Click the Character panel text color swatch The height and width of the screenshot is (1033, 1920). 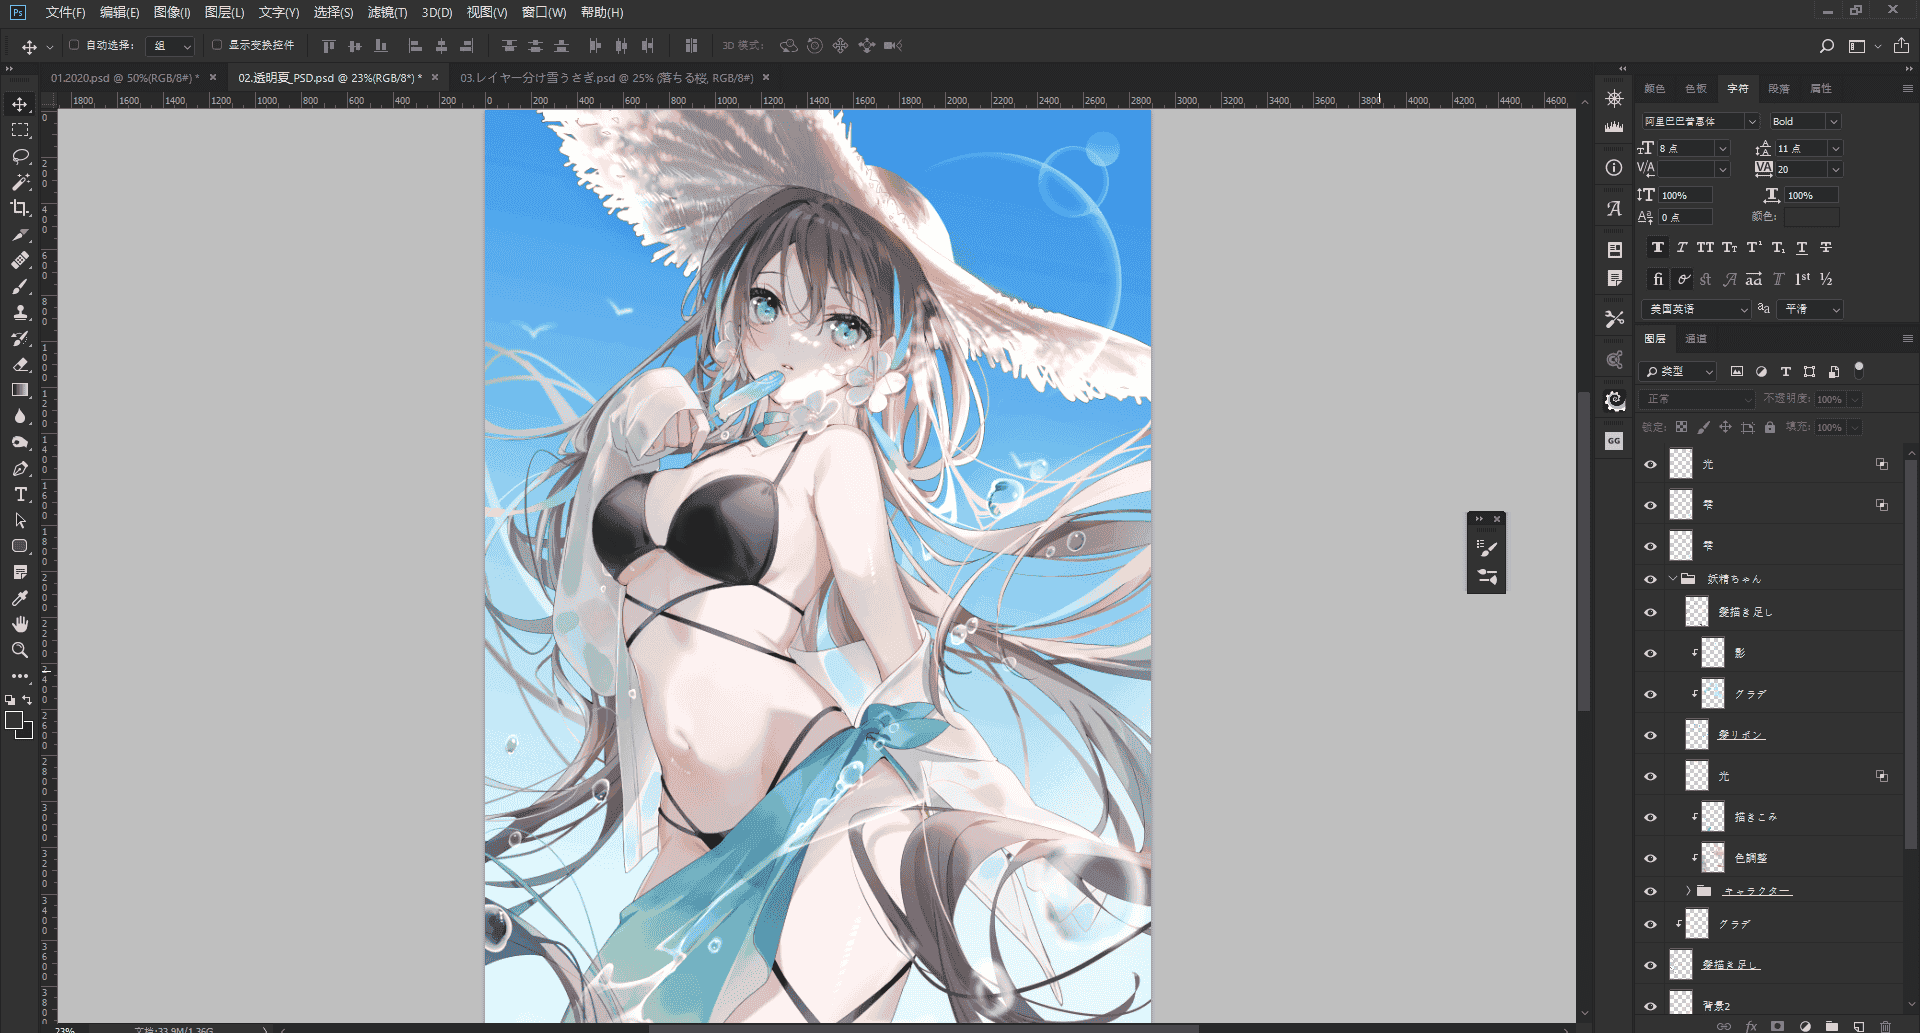pos(1812,217)
